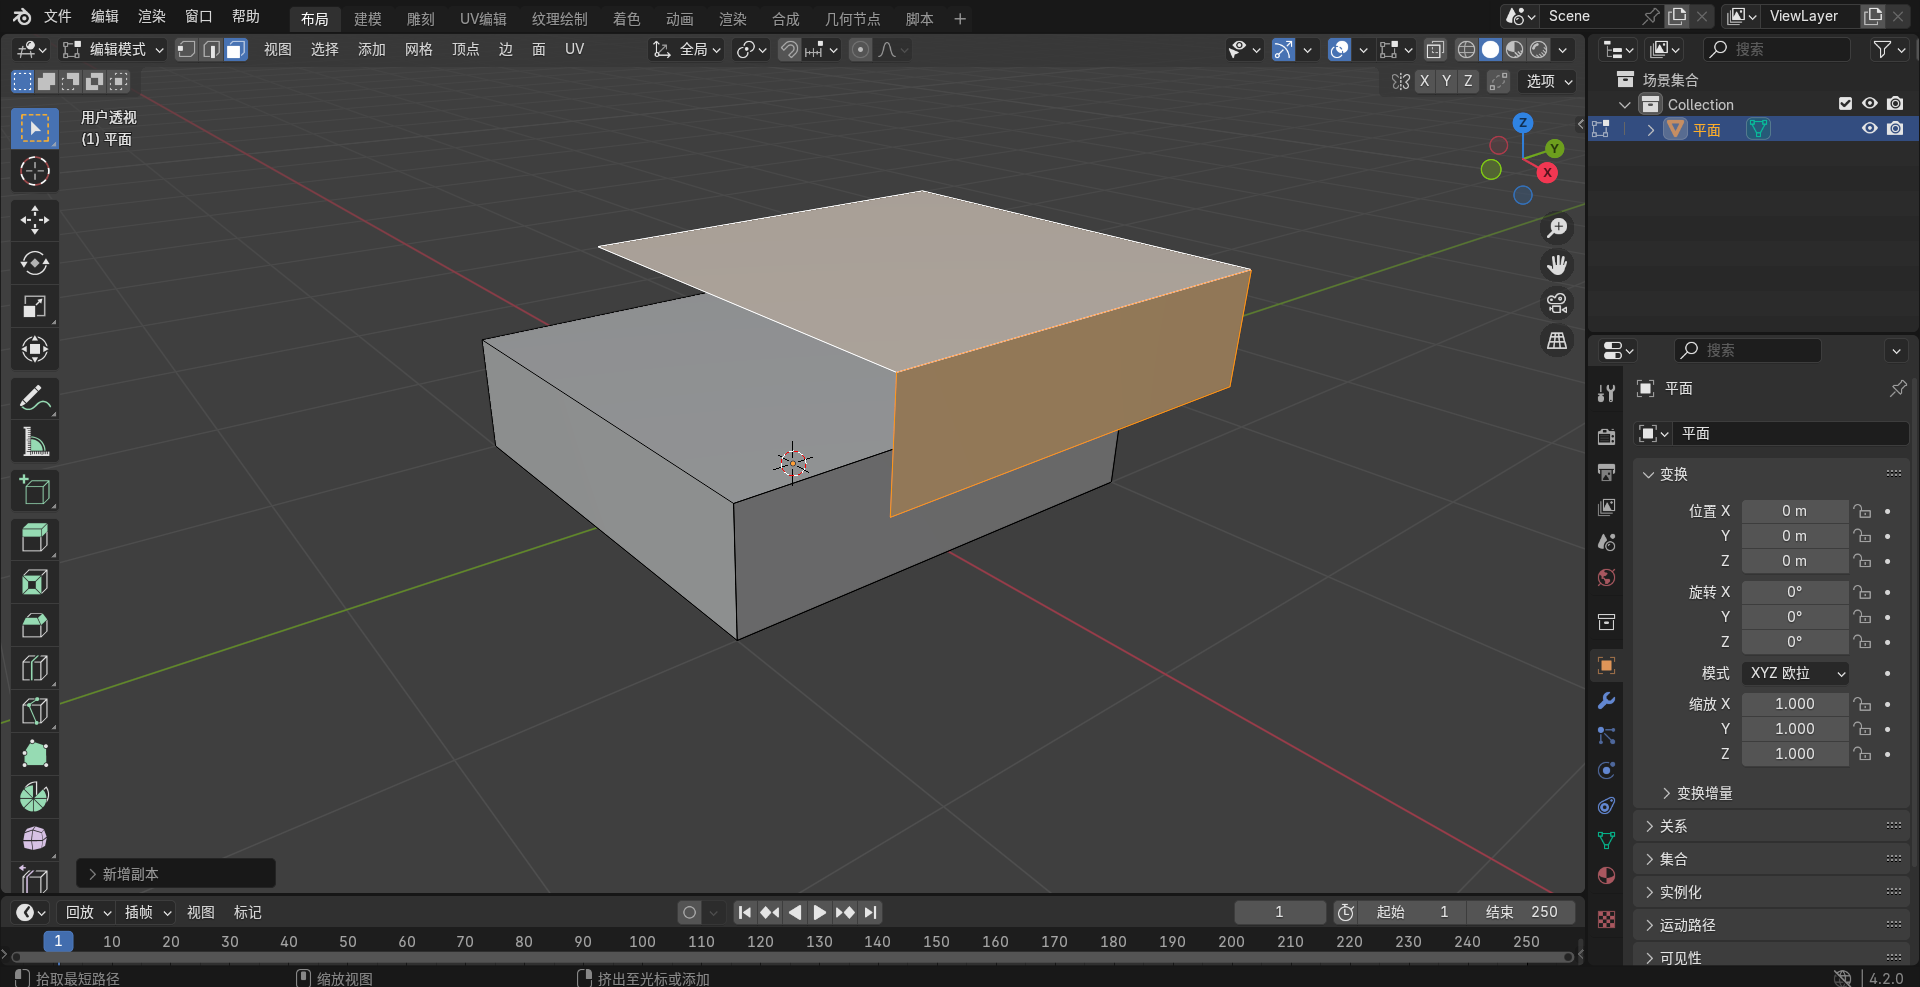Click the 缩放 X value field
This screenshot has width=1920, height=987.
pos(1795,704)
